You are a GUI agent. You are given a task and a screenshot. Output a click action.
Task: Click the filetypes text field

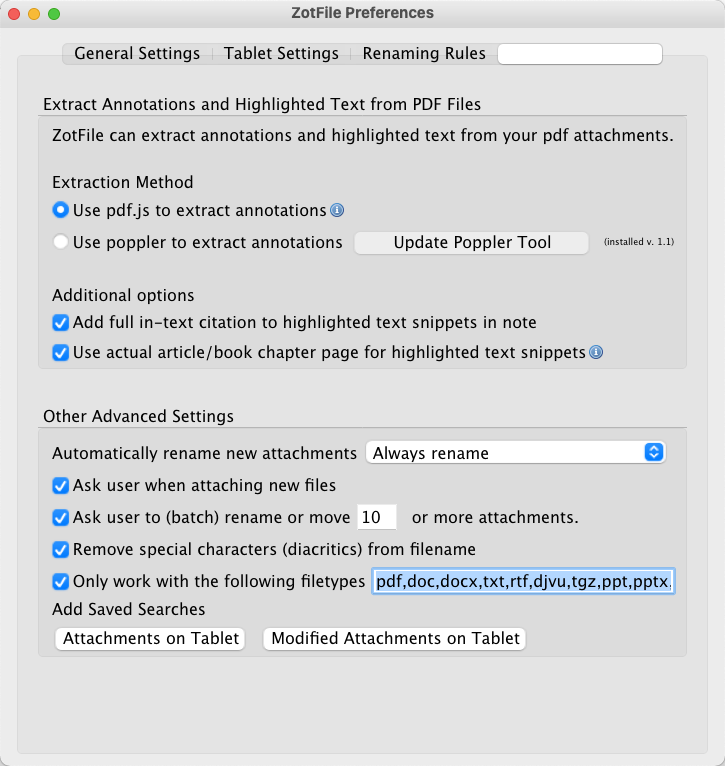[524, 581]
